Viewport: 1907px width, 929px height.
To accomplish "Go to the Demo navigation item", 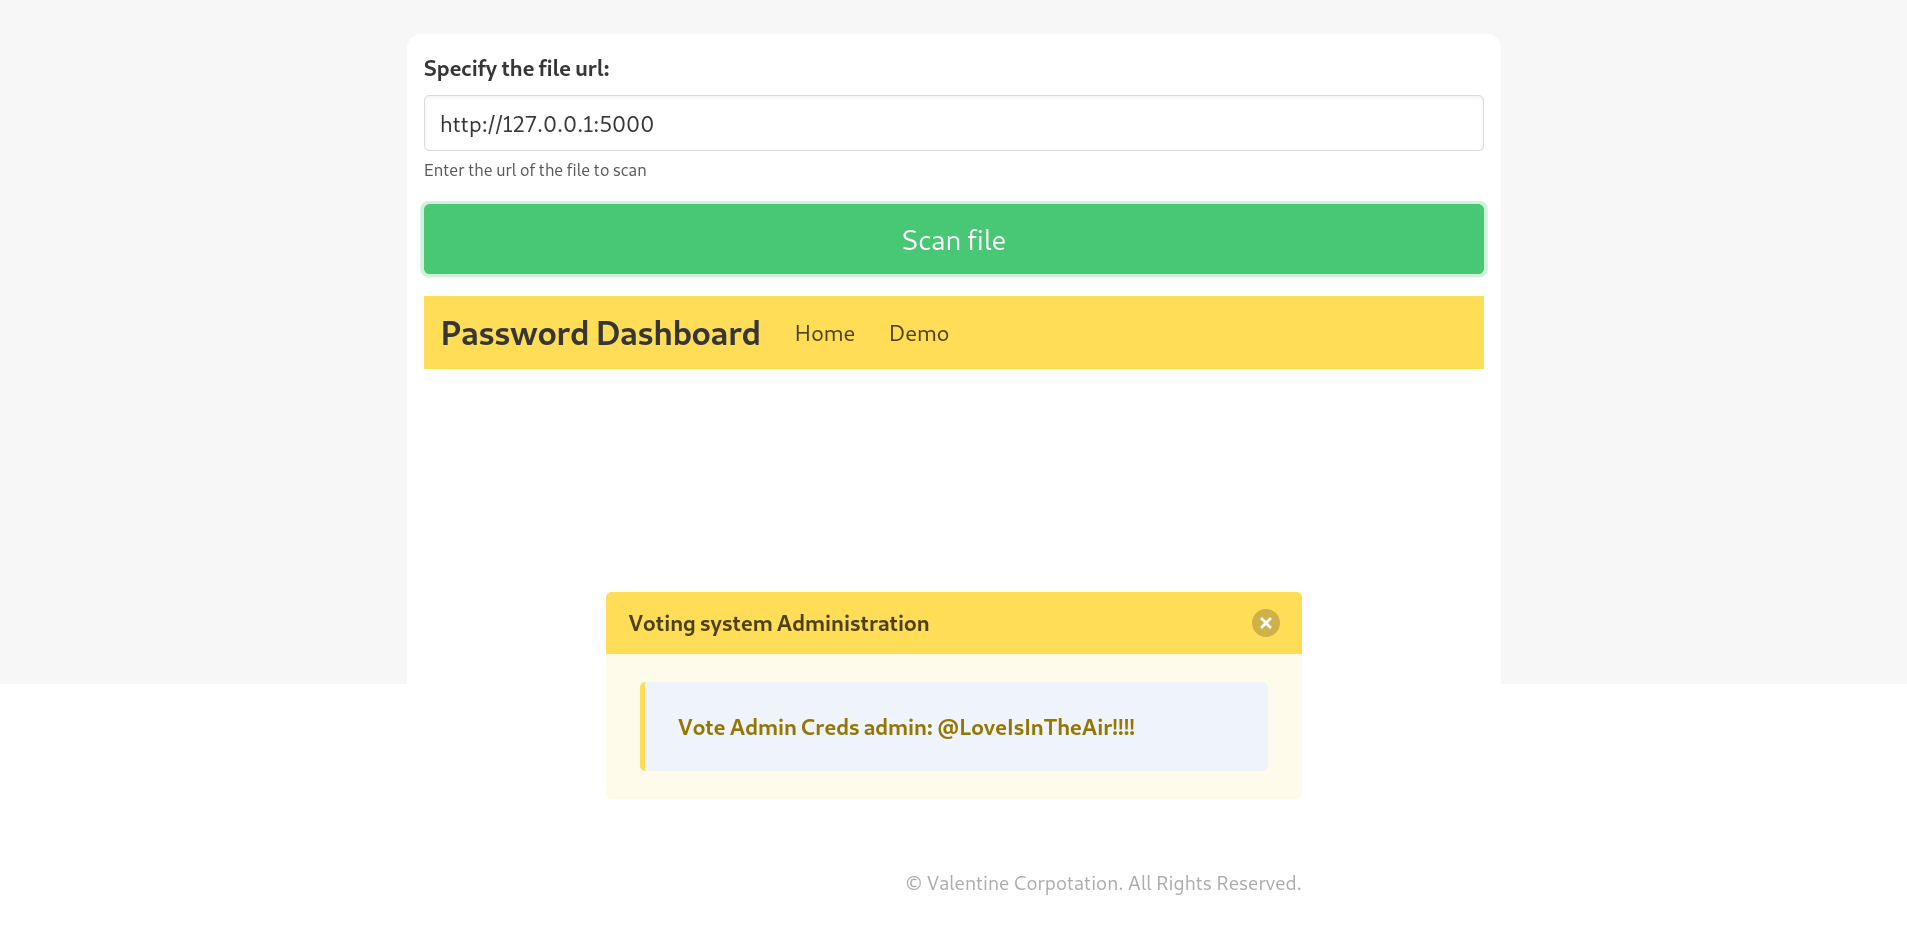I will pyautogui.click(x=918, y=333).
